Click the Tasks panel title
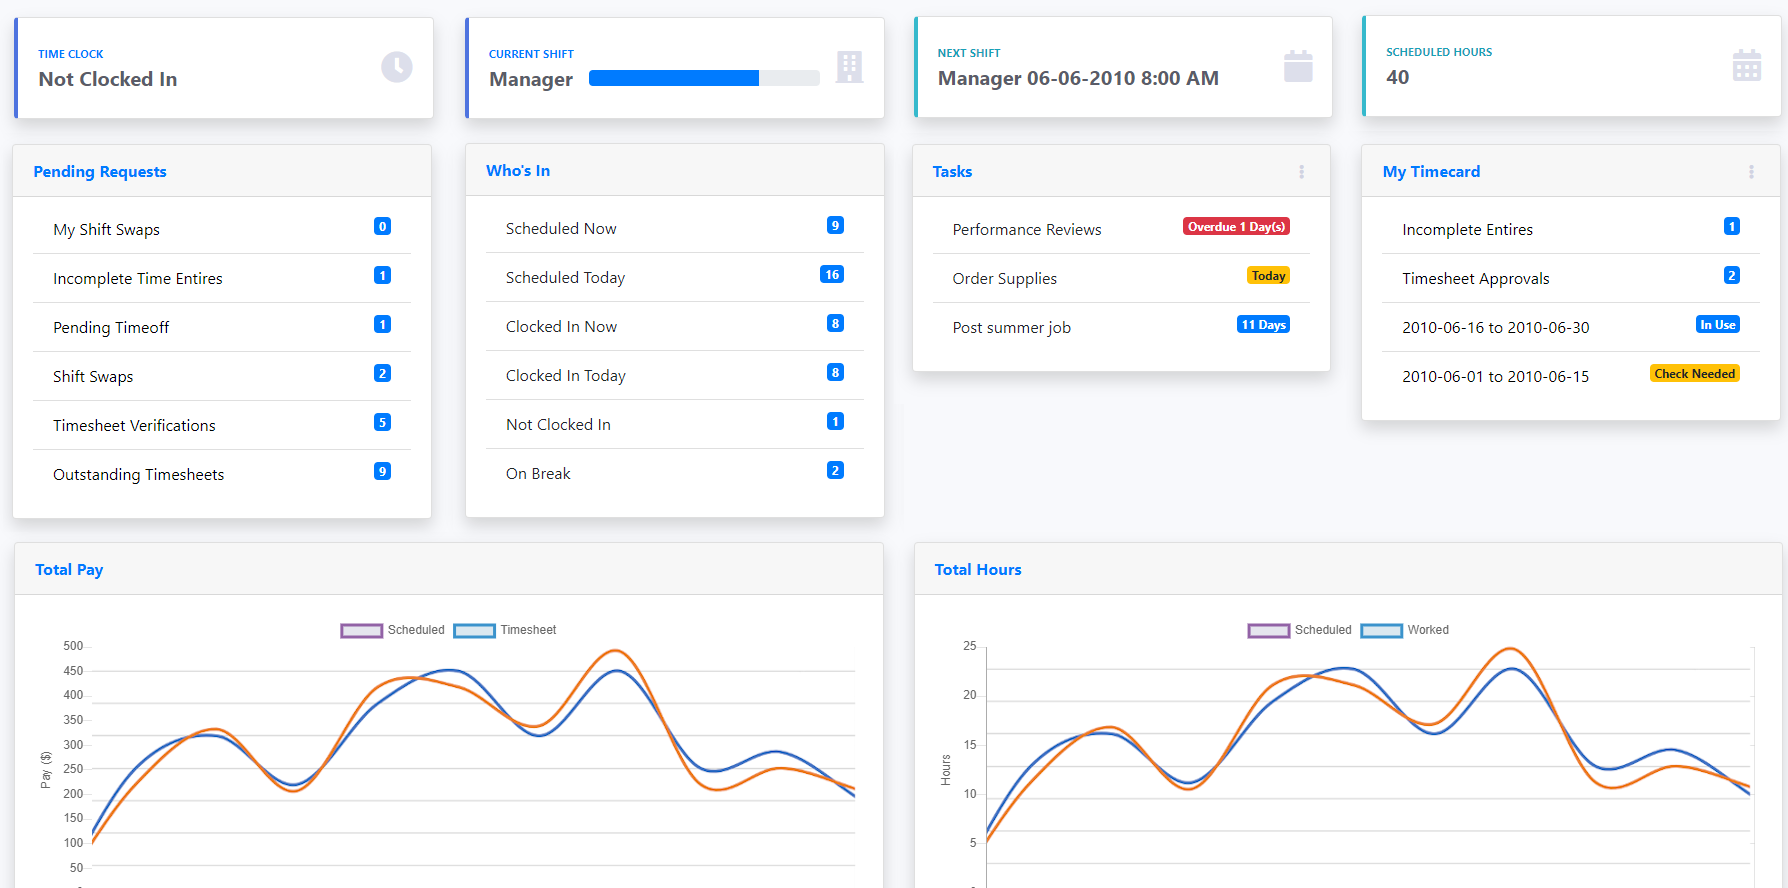 click(952, 172)
